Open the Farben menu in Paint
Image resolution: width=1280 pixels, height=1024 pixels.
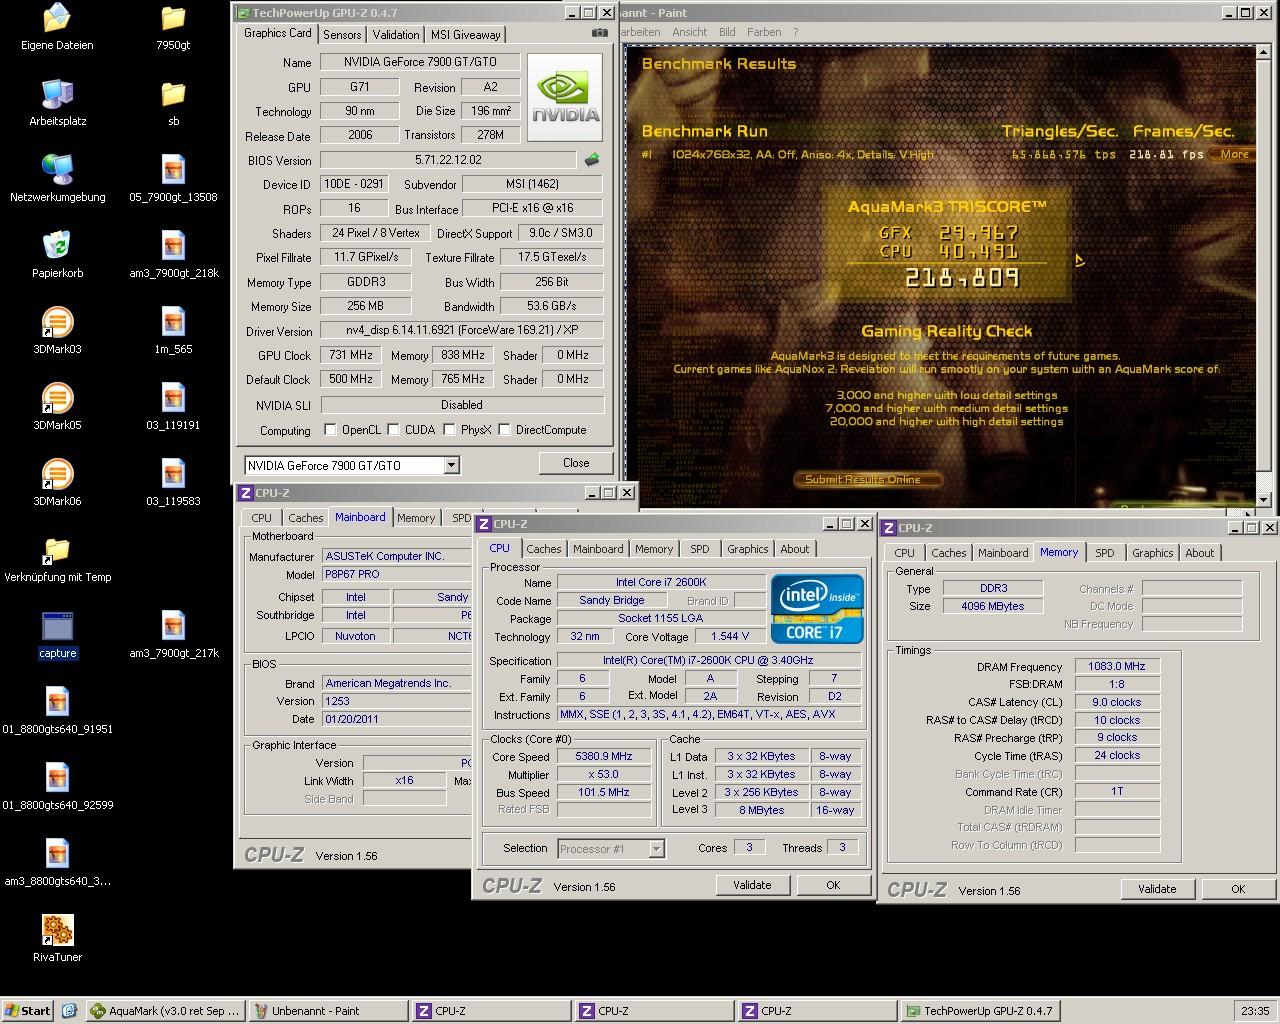(764, 32)
